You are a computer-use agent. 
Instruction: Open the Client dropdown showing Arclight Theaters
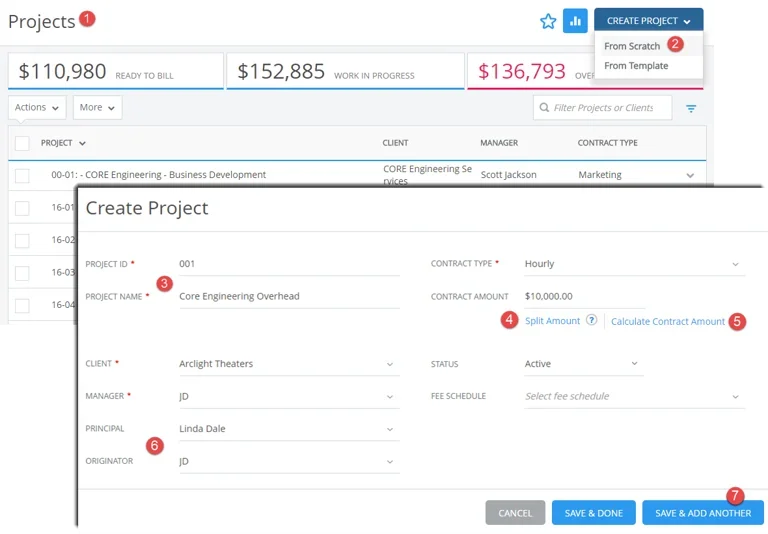[x=289, y=364]
